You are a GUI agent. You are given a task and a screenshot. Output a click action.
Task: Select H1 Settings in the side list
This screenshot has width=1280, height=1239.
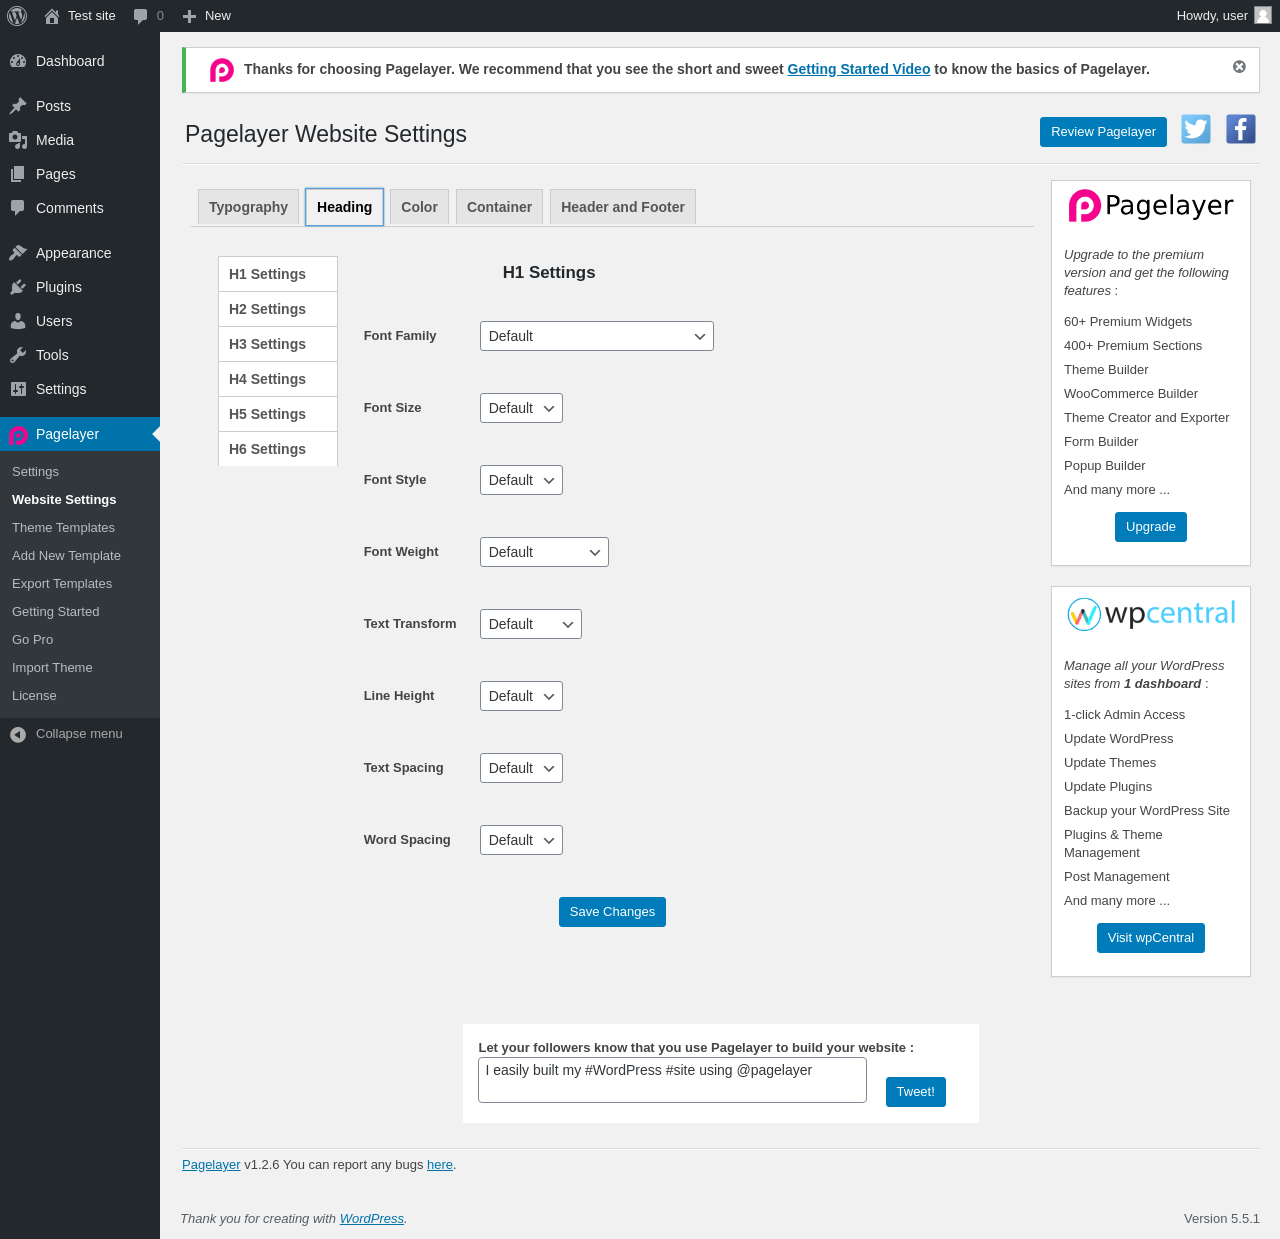[278, 274]
